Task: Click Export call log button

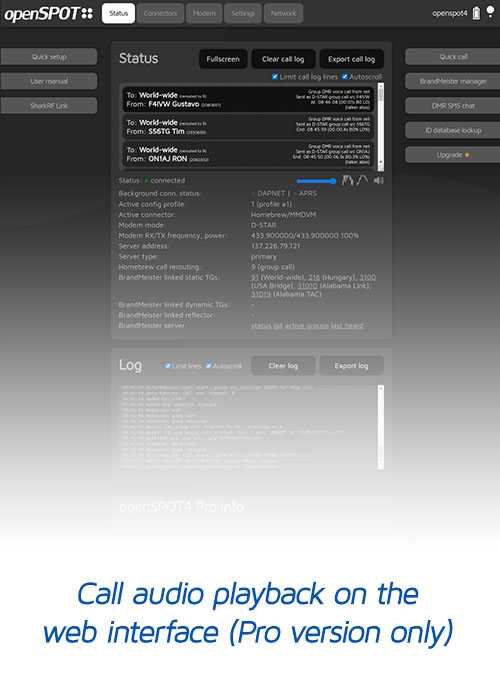Action: click(351, 59)
